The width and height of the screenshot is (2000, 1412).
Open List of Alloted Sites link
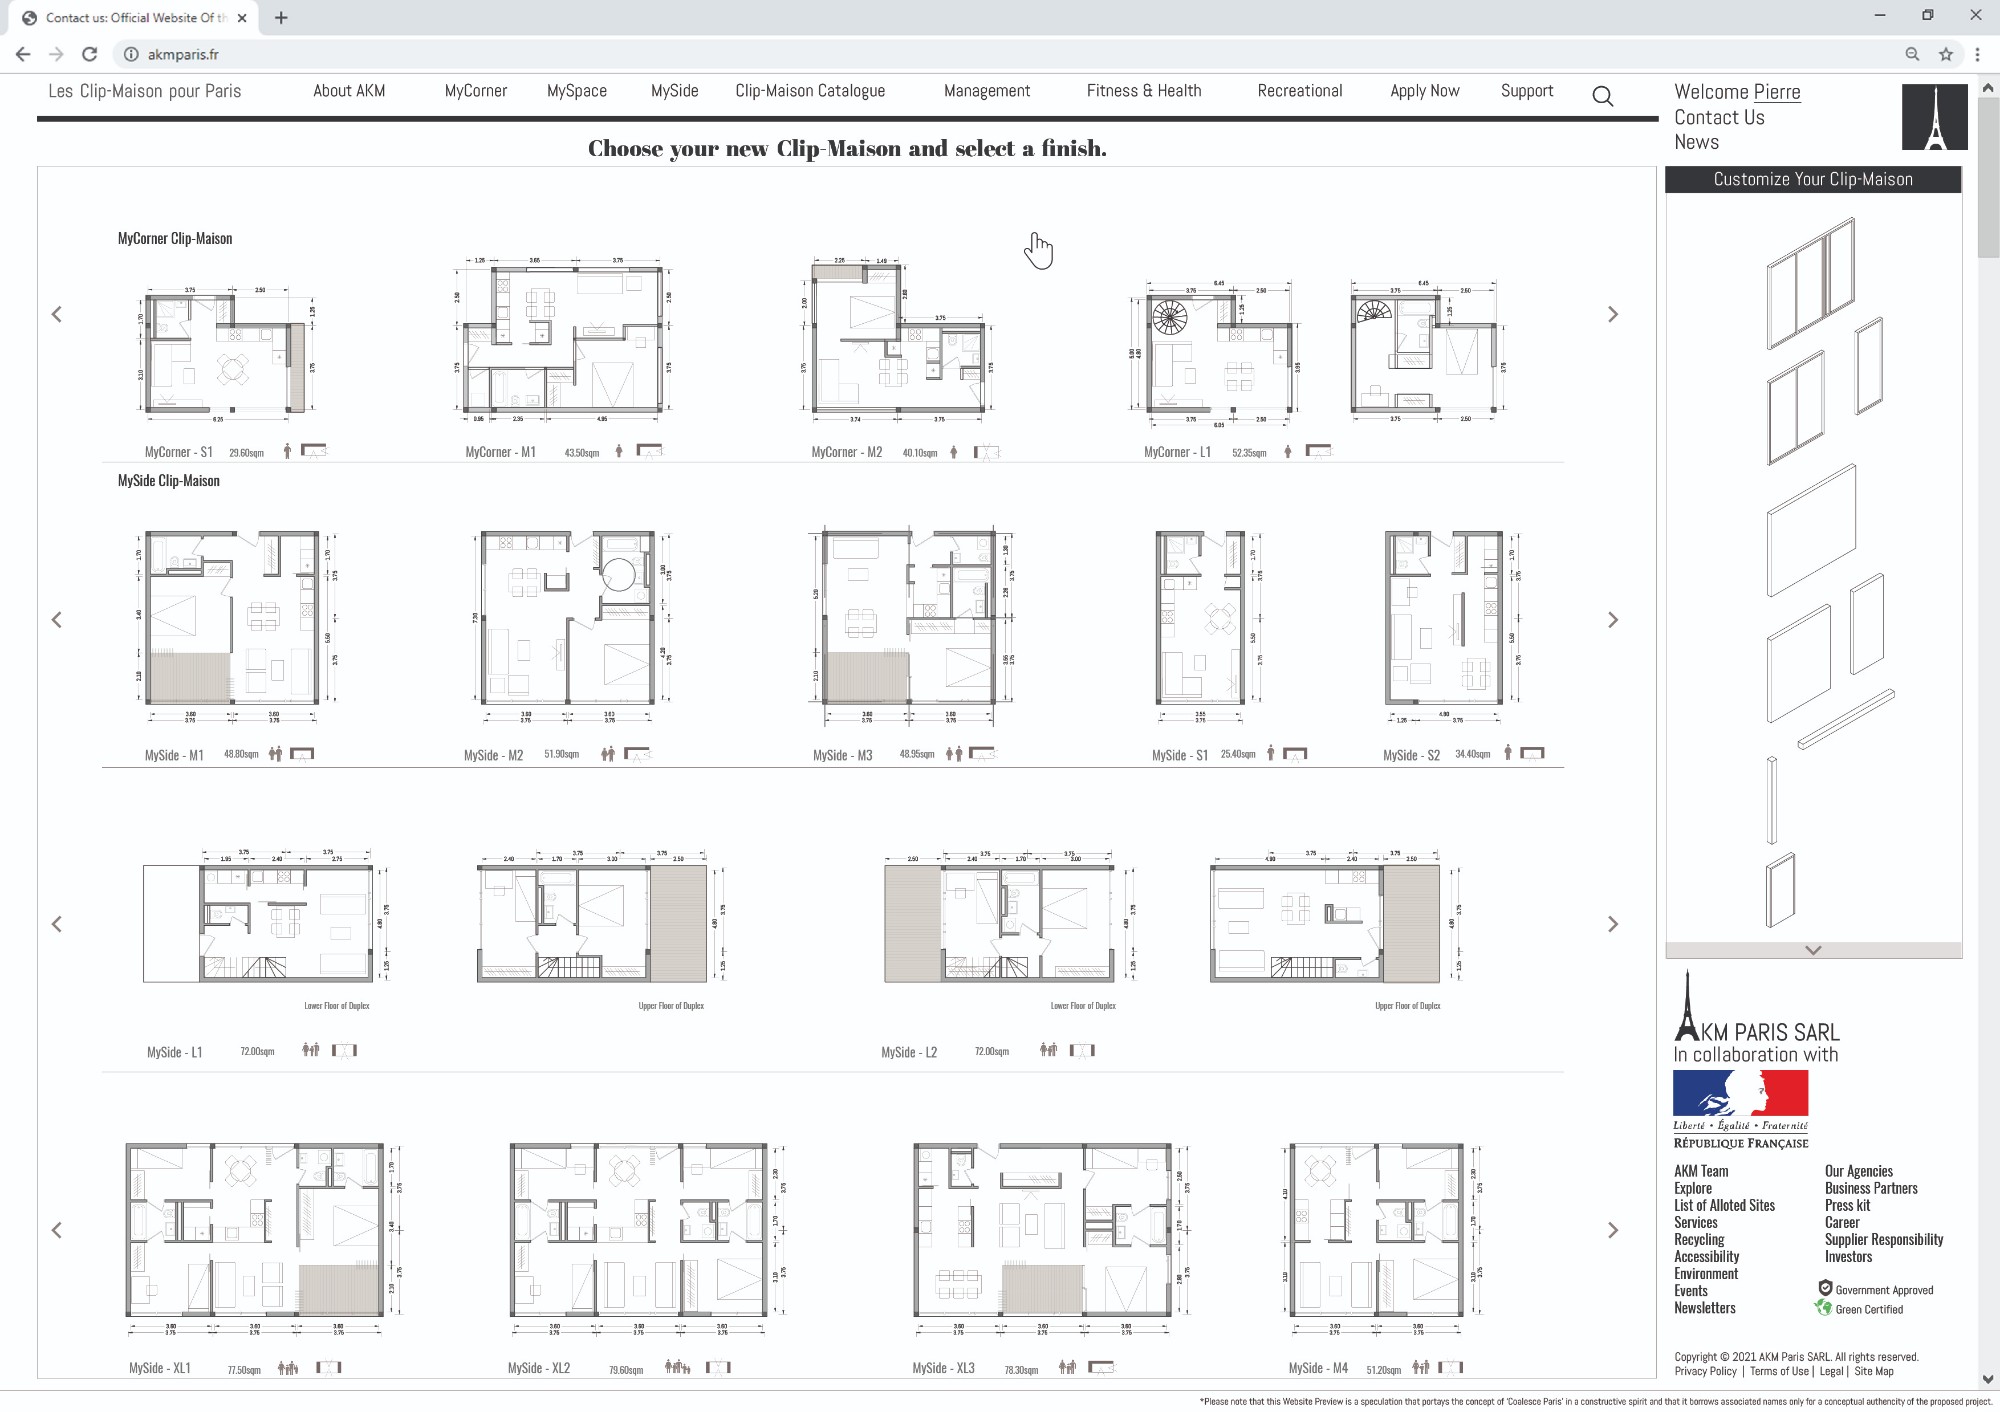1724,1205
